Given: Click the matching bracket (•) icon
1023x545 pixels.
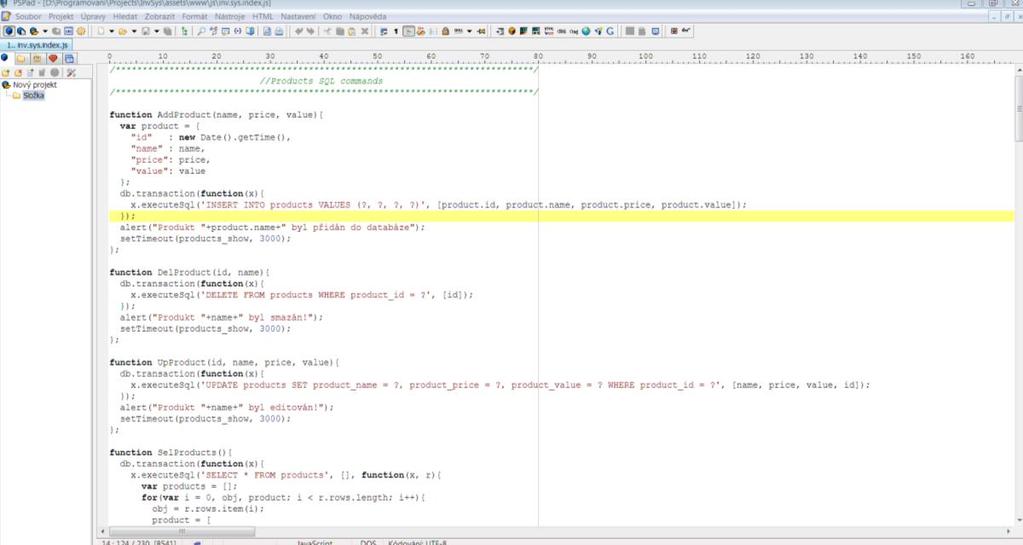Looking at the screenshot, I should [x=237, y=31].
